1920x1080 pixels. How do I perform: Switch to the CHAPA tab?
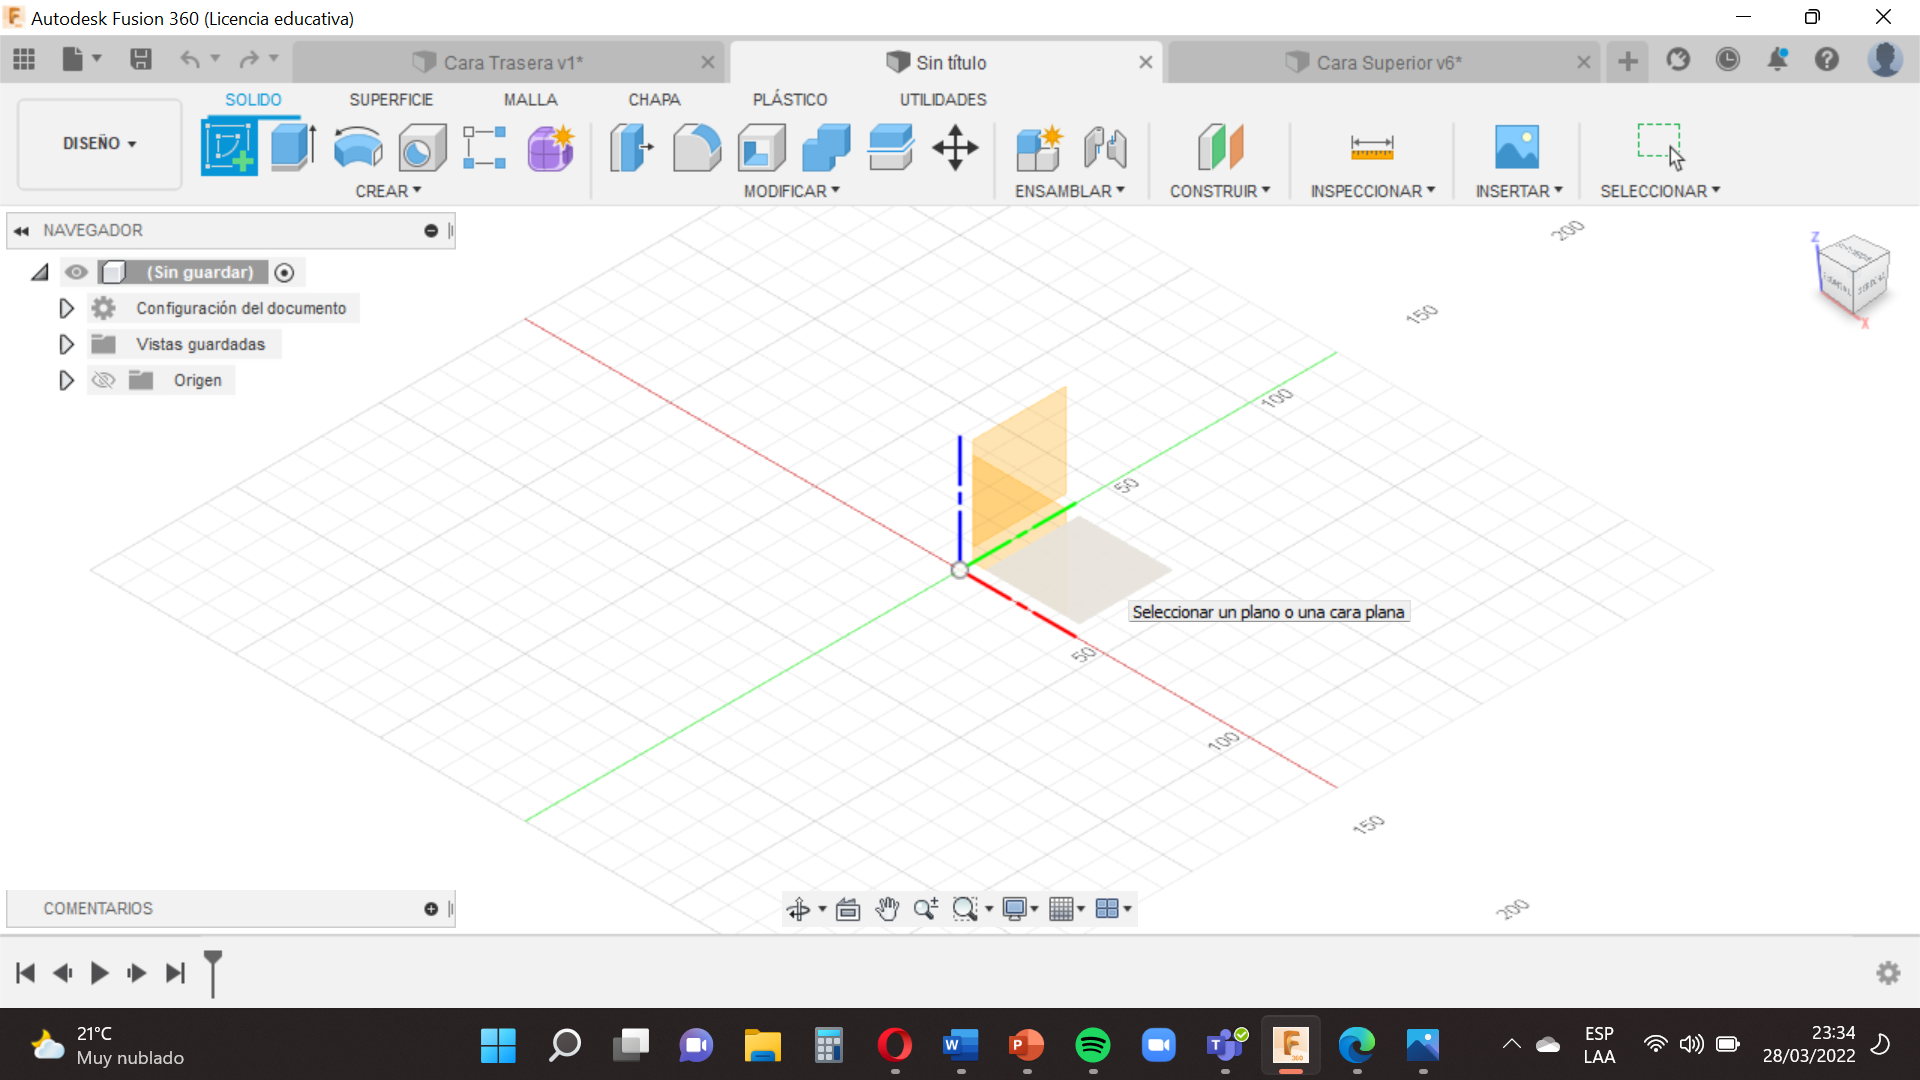click(654, 100)
